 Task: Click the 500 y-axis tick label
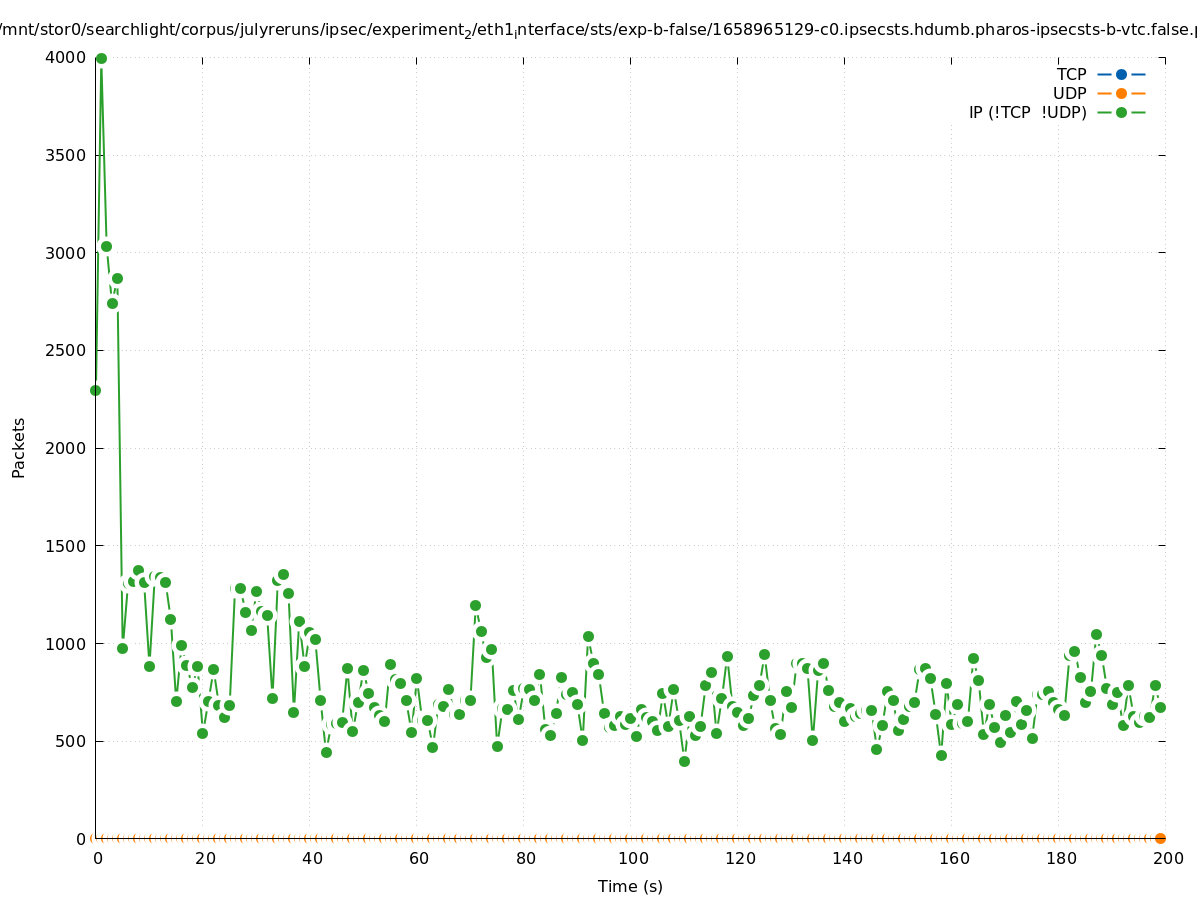(x=70, y=741)
